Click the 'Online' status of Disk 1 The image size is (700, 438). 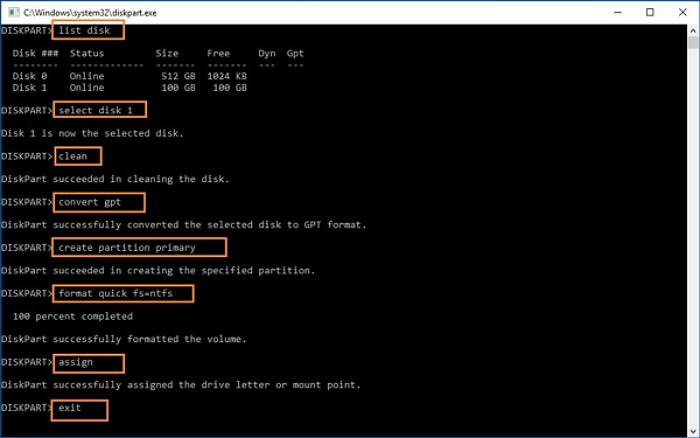point(87,88)
